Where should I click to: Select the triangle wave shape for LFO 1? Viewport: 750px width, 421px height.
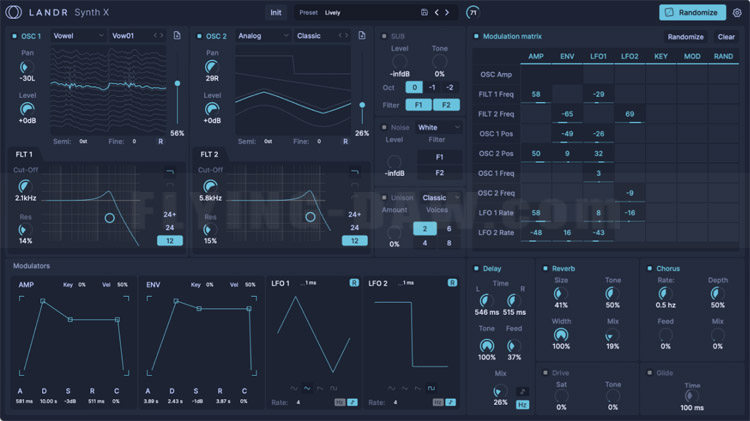pos(307,388)
